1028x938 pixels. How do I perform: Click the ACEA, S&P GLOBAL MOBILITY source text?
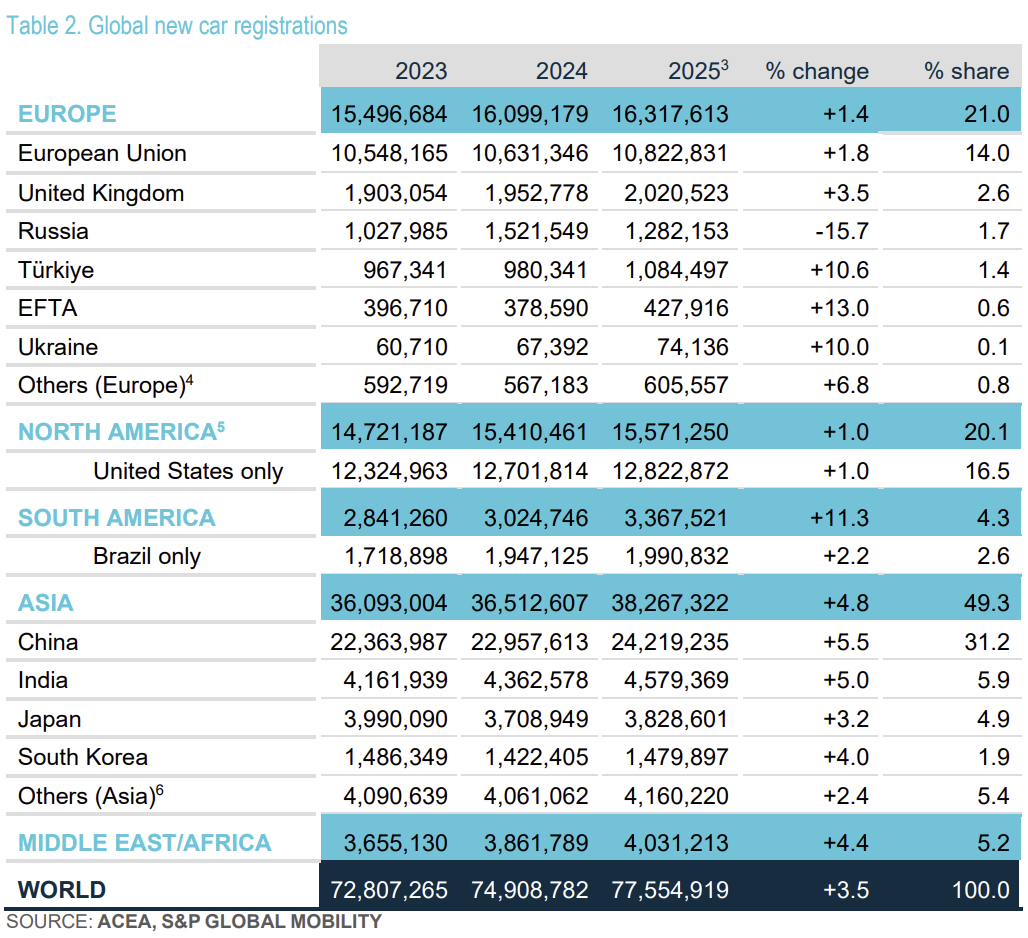[x=239, y=922]
